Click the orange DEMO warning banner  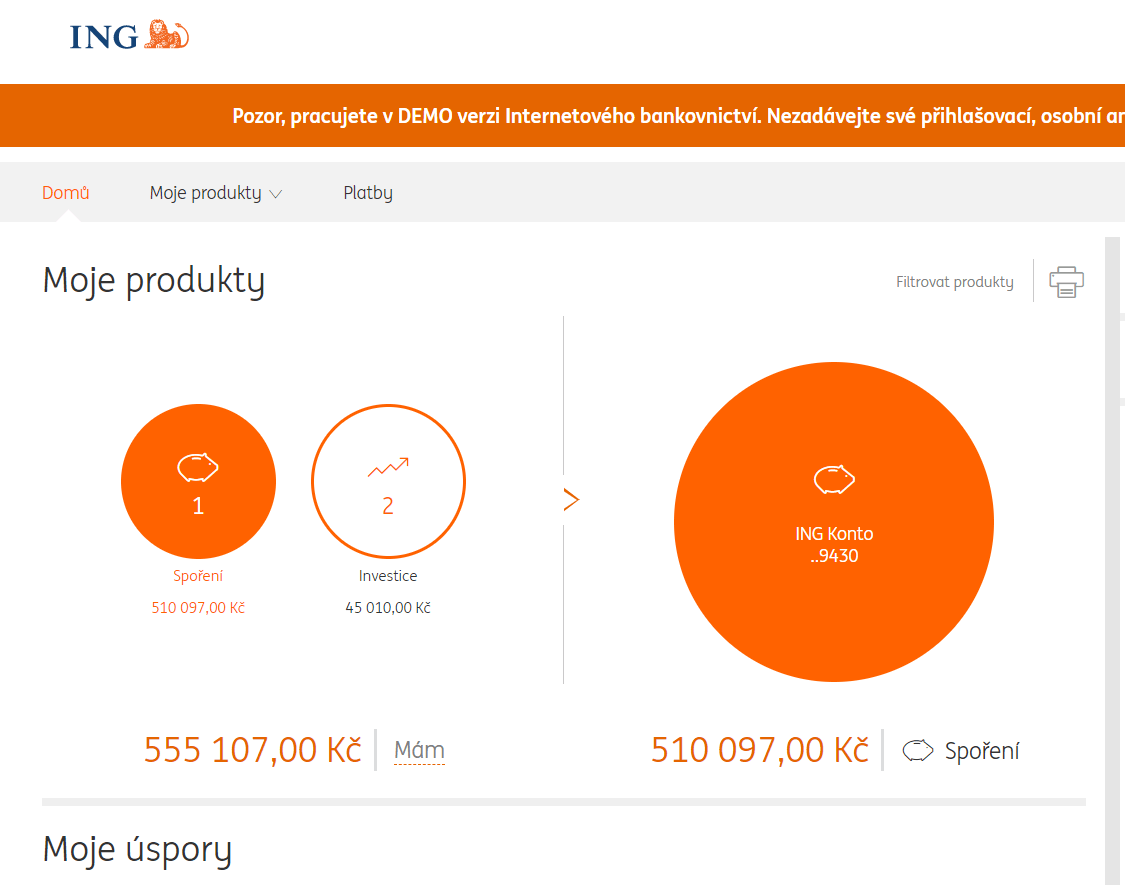(600, 116)
